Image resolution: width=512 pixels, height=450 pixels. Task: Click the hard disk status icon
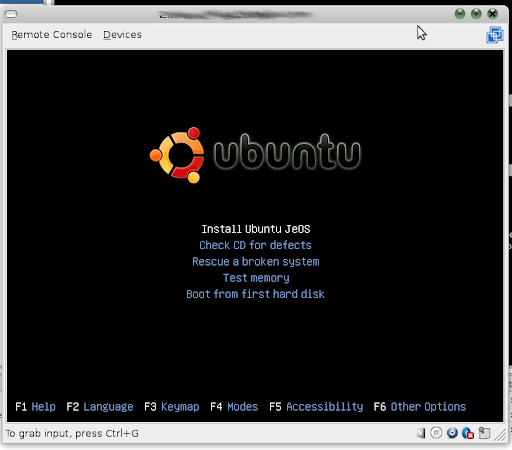click(421, 433)
